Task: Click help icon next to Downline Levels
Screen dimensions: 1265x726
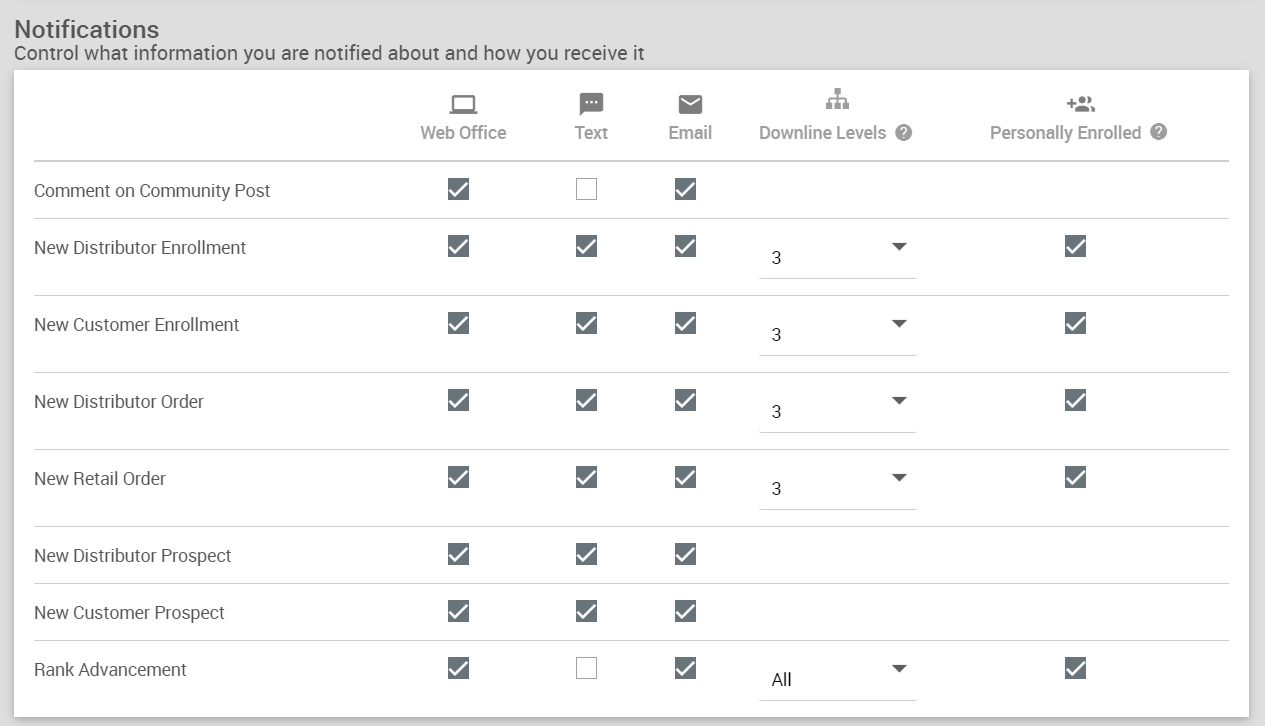Action: coord(903,133)
